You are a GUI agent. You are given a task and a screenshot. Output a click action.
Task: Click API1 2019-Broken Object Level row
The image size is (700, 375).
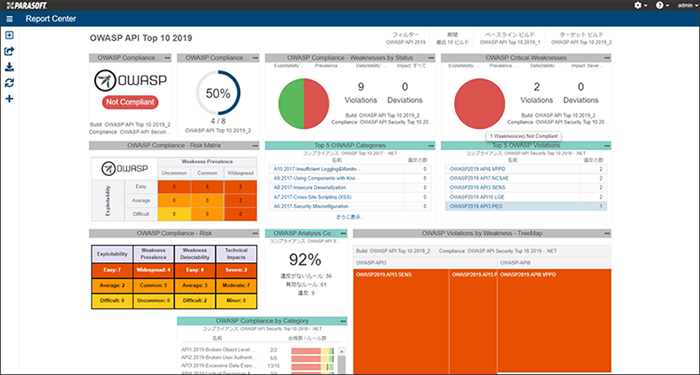(257, 350)
